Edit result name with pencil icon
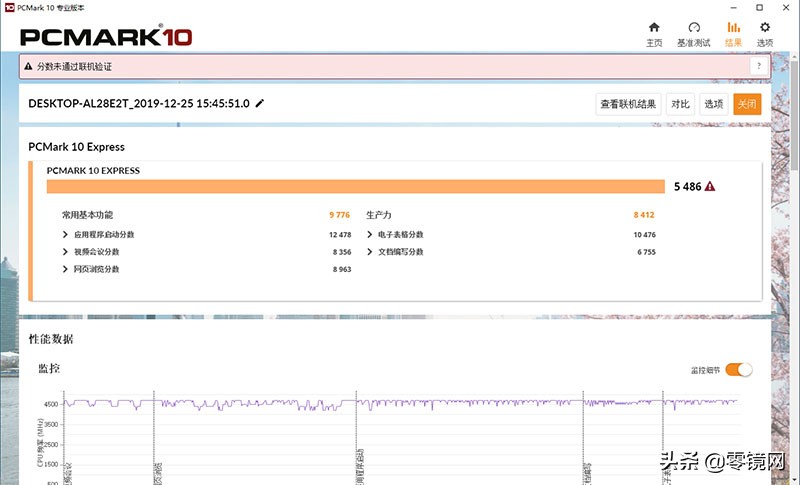800x485 pixels. pyautogui.click(x=260, y=104)
